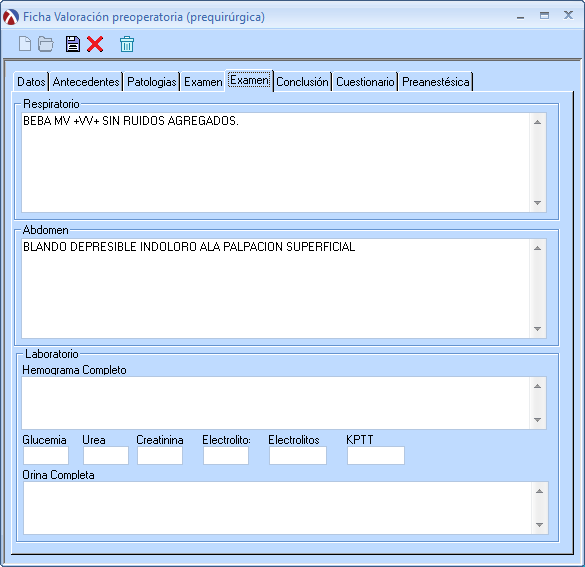Focus the Glucemia input field

click(x=46, y=455)
